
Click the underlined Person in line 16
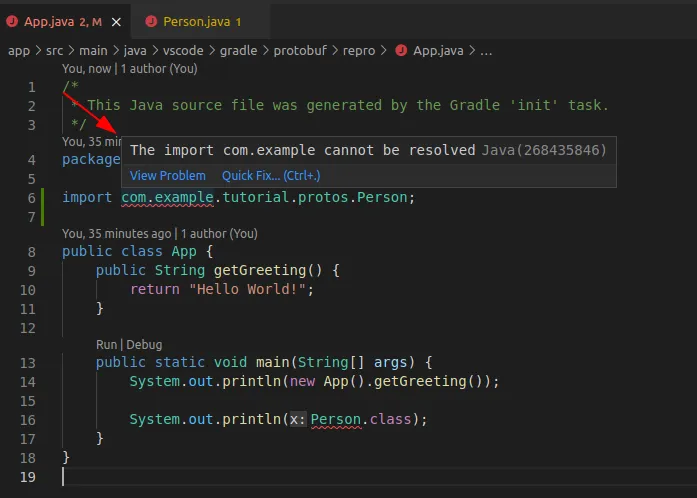336,419
